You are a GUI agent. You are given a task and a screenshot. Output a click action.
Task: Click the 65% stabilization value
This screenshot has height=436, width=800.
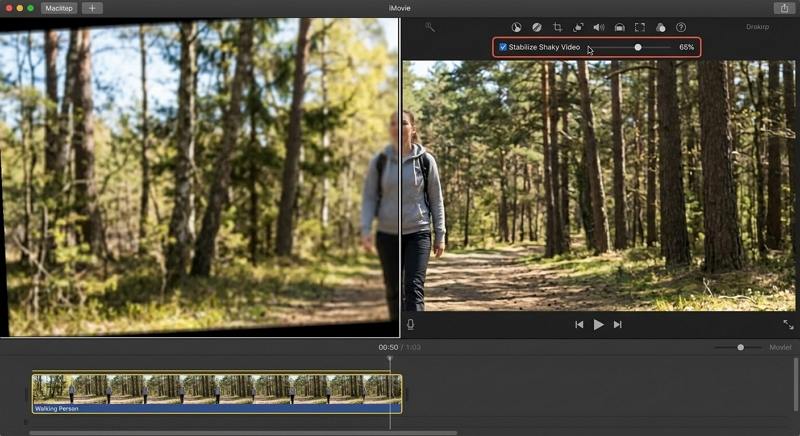tap(686, 47)
